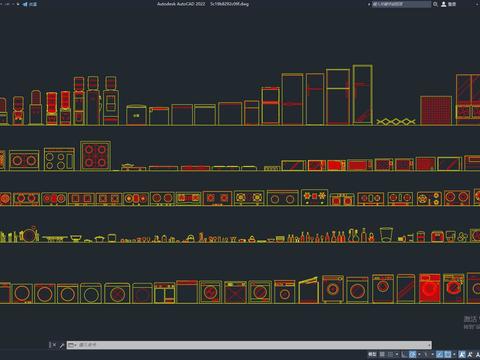This screenshot has height=360, width=480.
Task: Click the search box in title bar
Action: click(401, 4)
